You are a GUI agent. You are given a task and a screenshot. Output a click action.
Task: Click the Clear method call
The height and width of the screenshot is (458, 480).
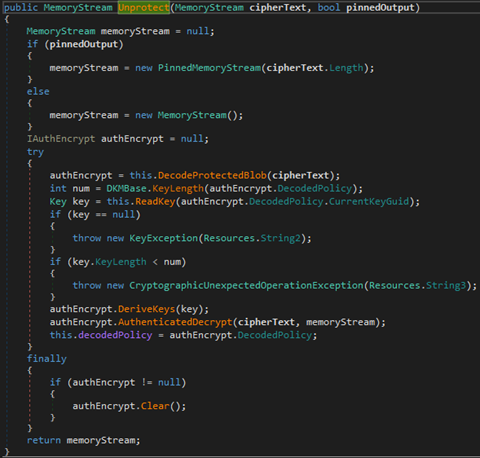tap(155, 406)
